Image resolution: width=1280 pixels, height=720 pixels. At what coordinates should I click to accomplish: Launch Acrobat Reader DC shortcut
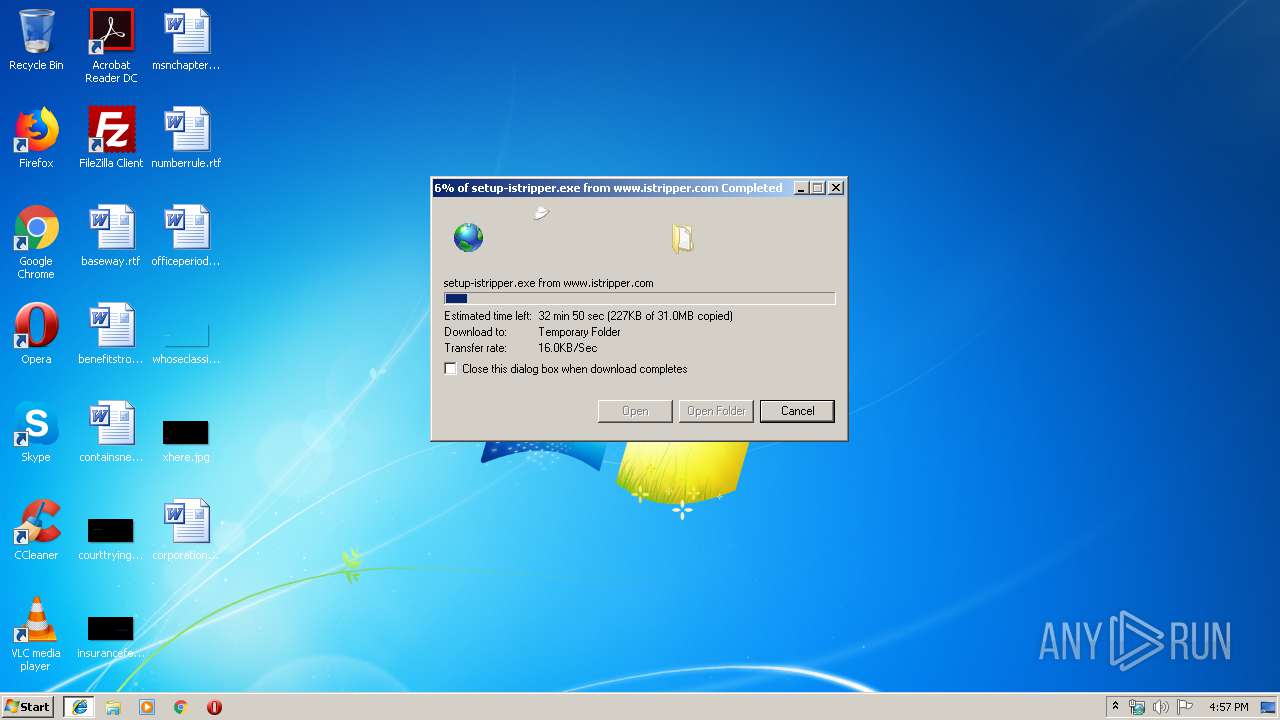[x=111, y=46]
